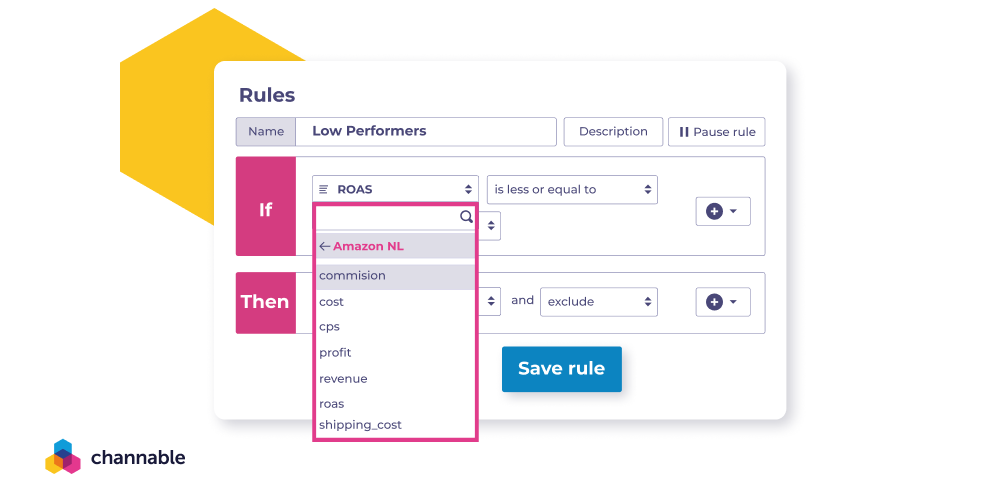The image size is (1000, 500).
Task: Choose profit in the dropdown list
Action: [x=395, y=353]
